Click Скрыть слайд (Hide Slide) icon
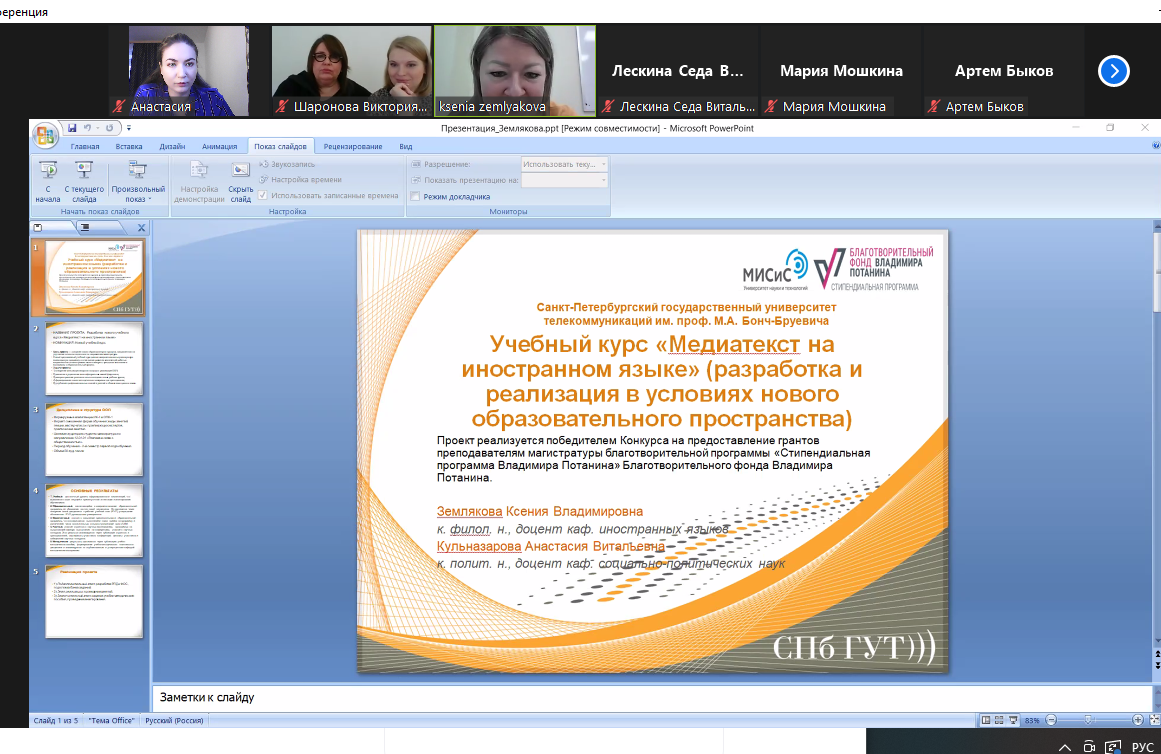1161x754 pixels. [240, 181]
